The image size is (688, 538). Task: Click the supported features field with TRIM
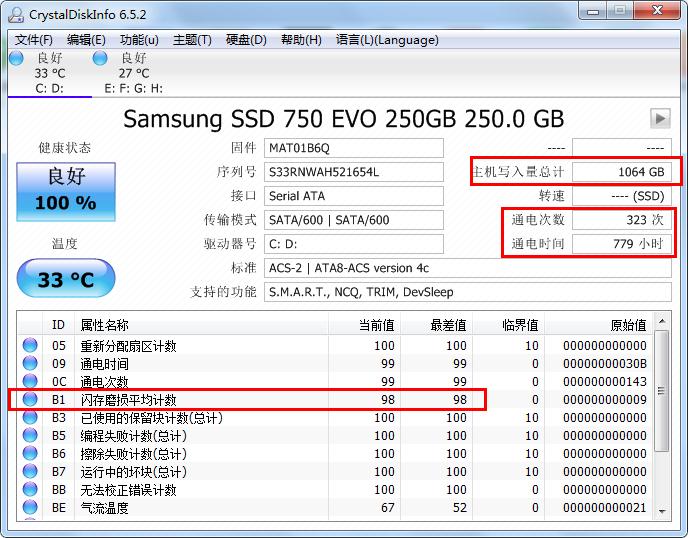point(468,292)
